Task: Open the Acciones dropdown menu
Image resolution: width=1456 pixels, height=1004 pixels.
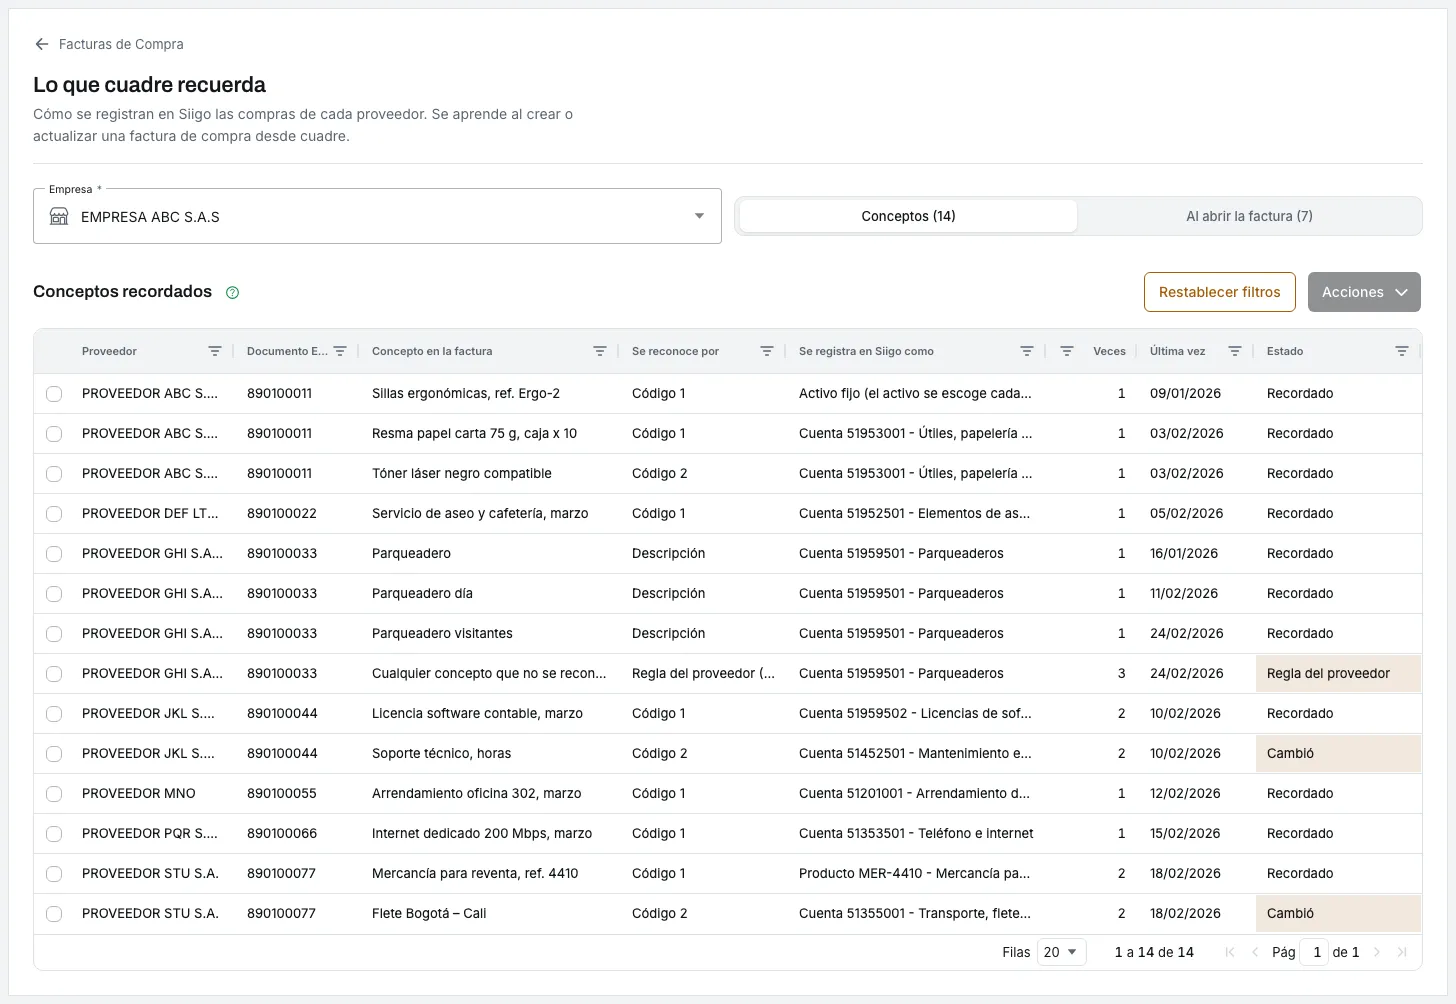Action: click(x=1364, y=292)
